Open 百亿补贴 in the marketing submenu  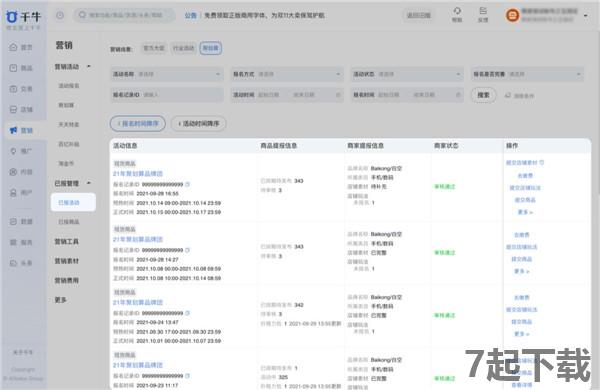69,144
